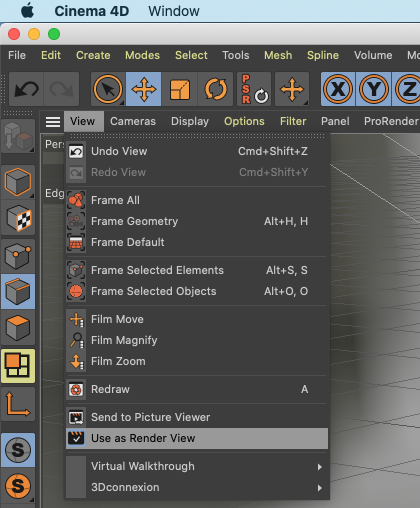The width and height of the screenshot is (420, 508).
Task: Select the Rotate tool
Action: pyautogui.click(x=215, y=89)
